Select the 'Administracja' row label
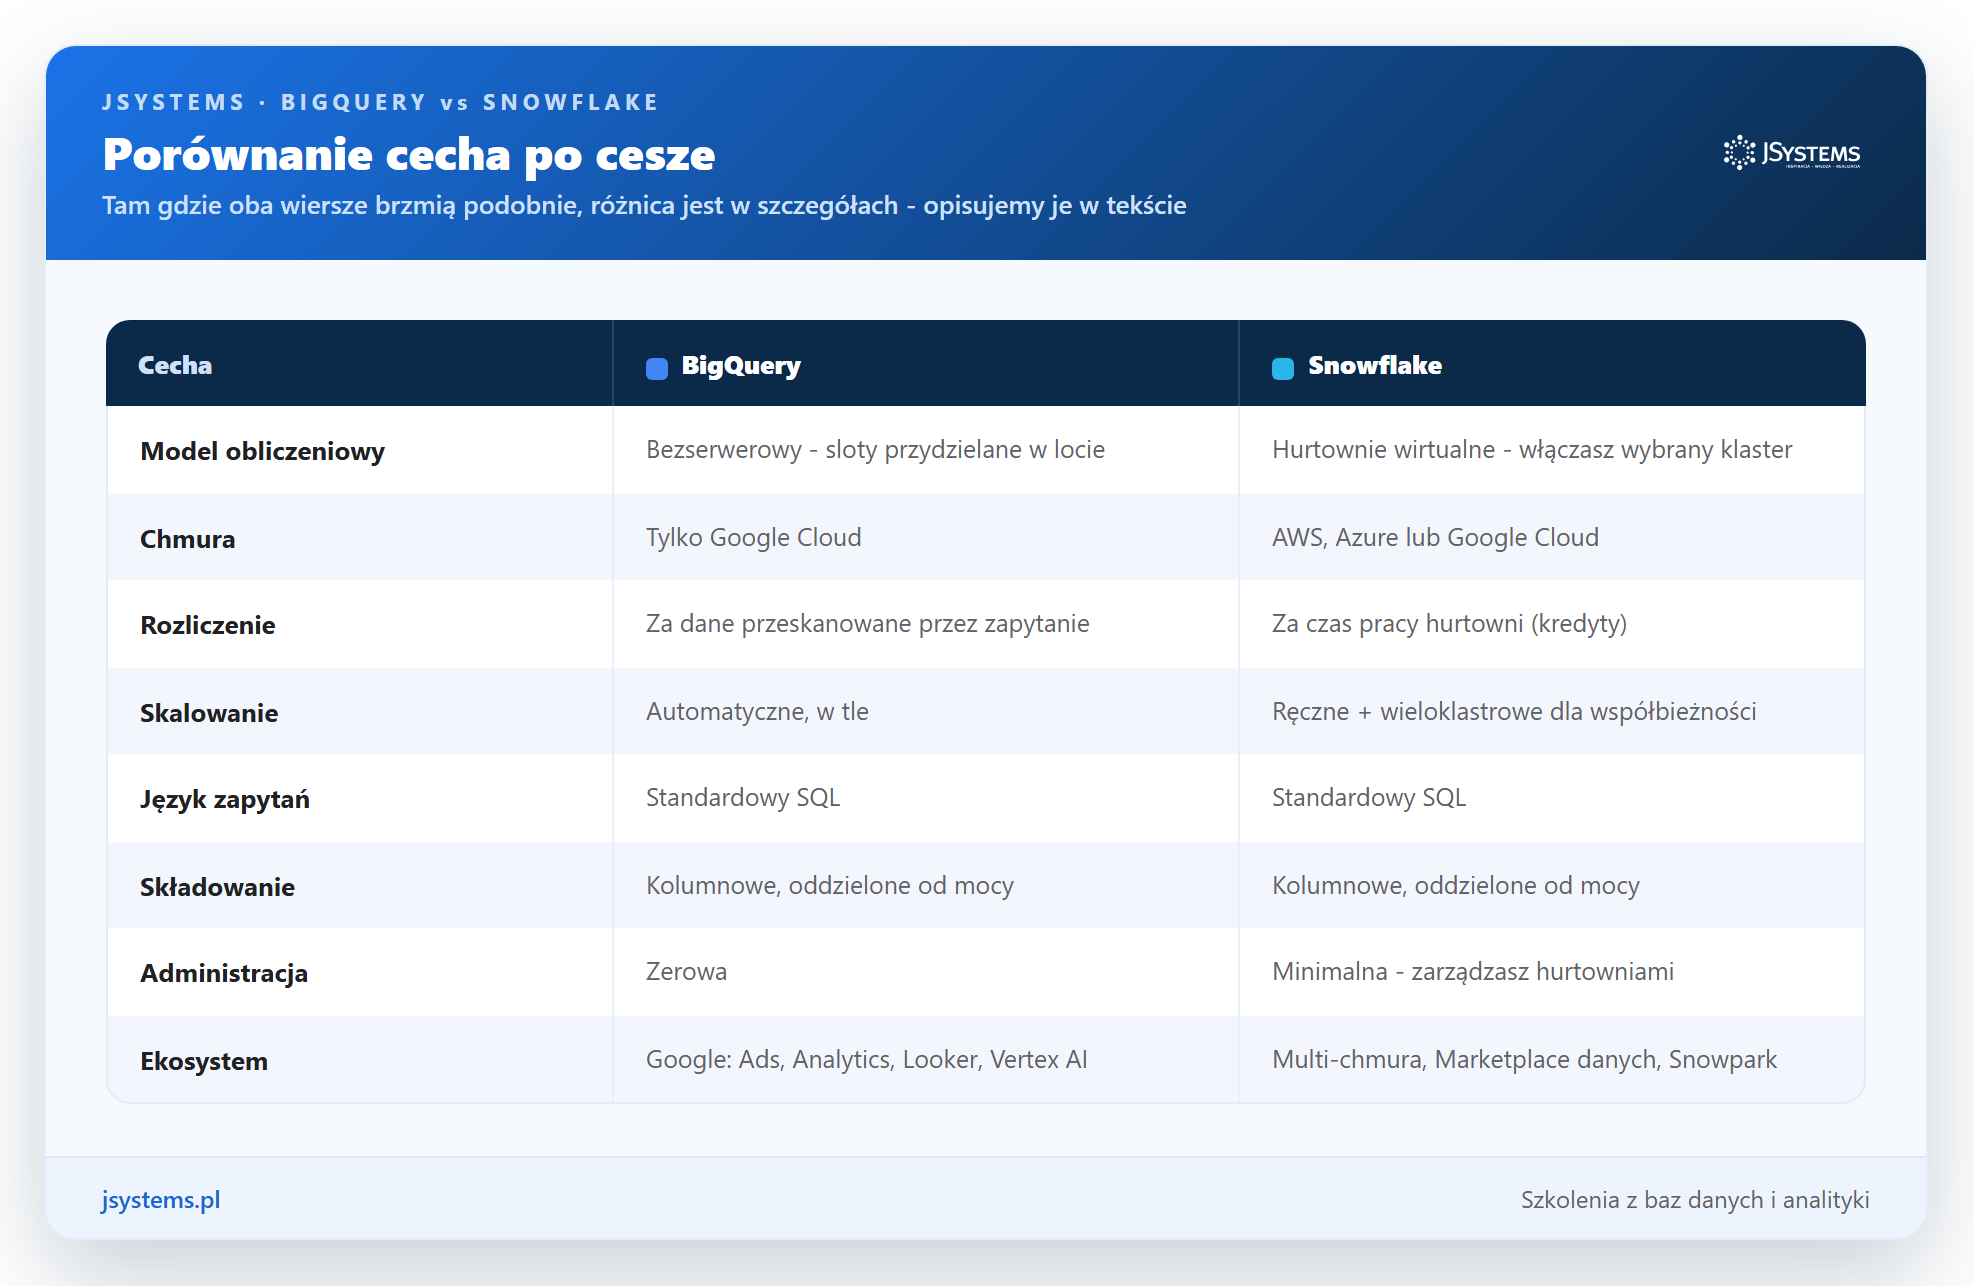1974x1286 pixels. (x=224, y=974)
